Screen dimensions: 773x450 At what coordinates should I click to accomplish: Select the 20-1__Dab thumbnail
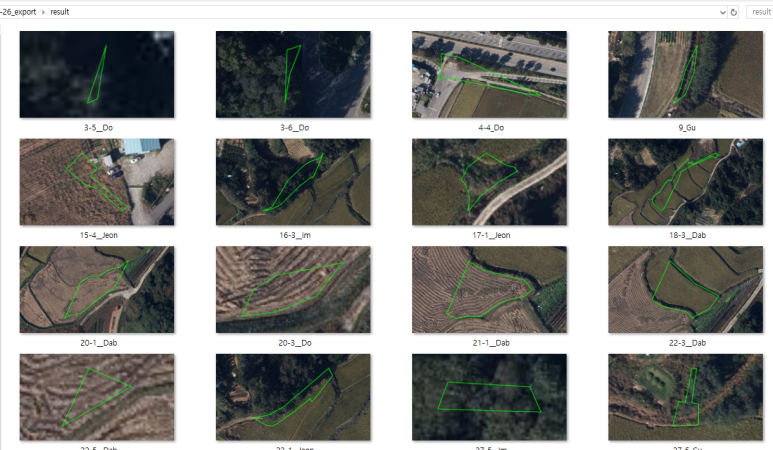[97, 289]
